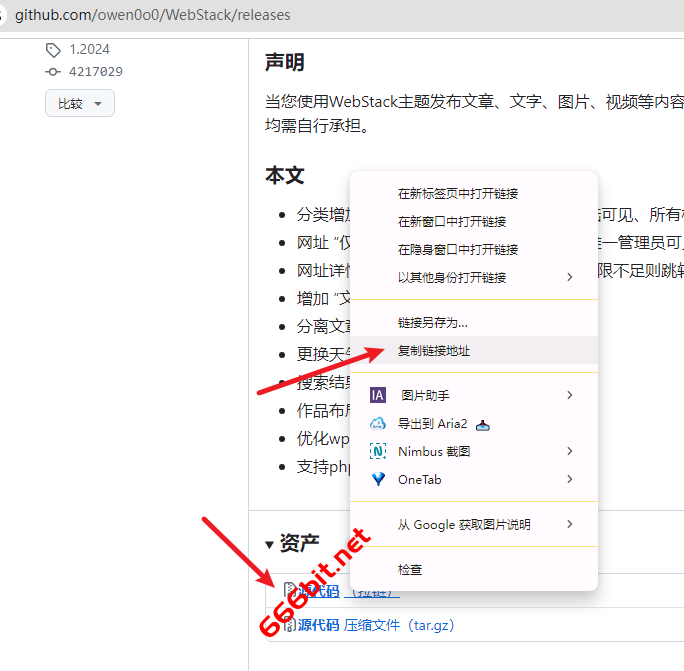
Task: Click the 图片助手 extension icon
Action: 378,395
